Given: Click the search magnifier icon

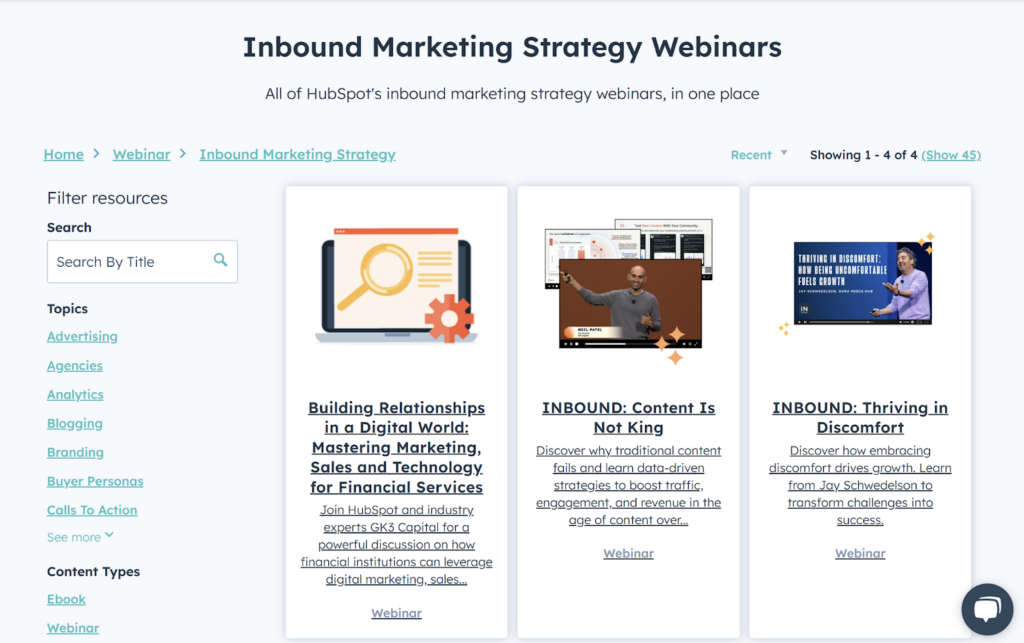Looking at the screenshot, I should tap(221, 260).
